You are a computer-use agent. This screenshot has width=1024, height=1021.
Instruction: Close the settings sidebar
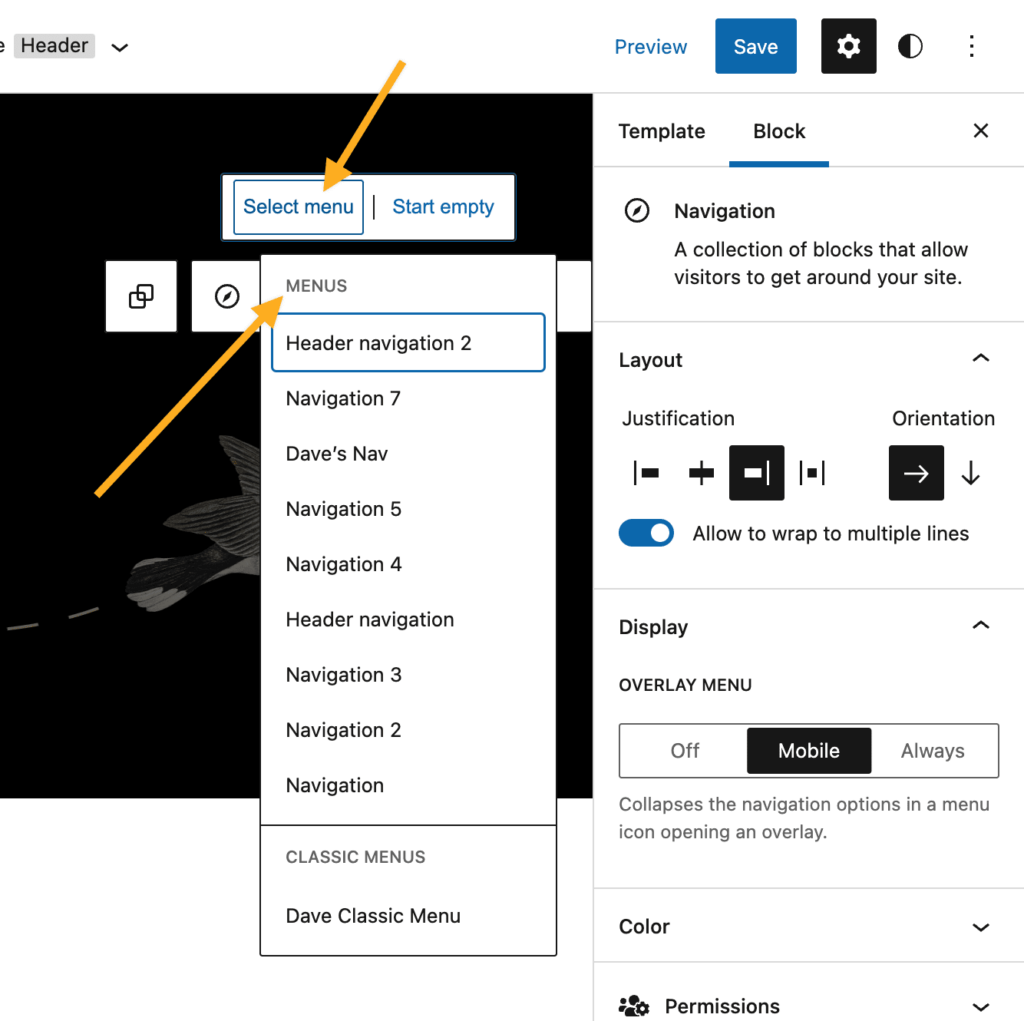coord(980,131)
